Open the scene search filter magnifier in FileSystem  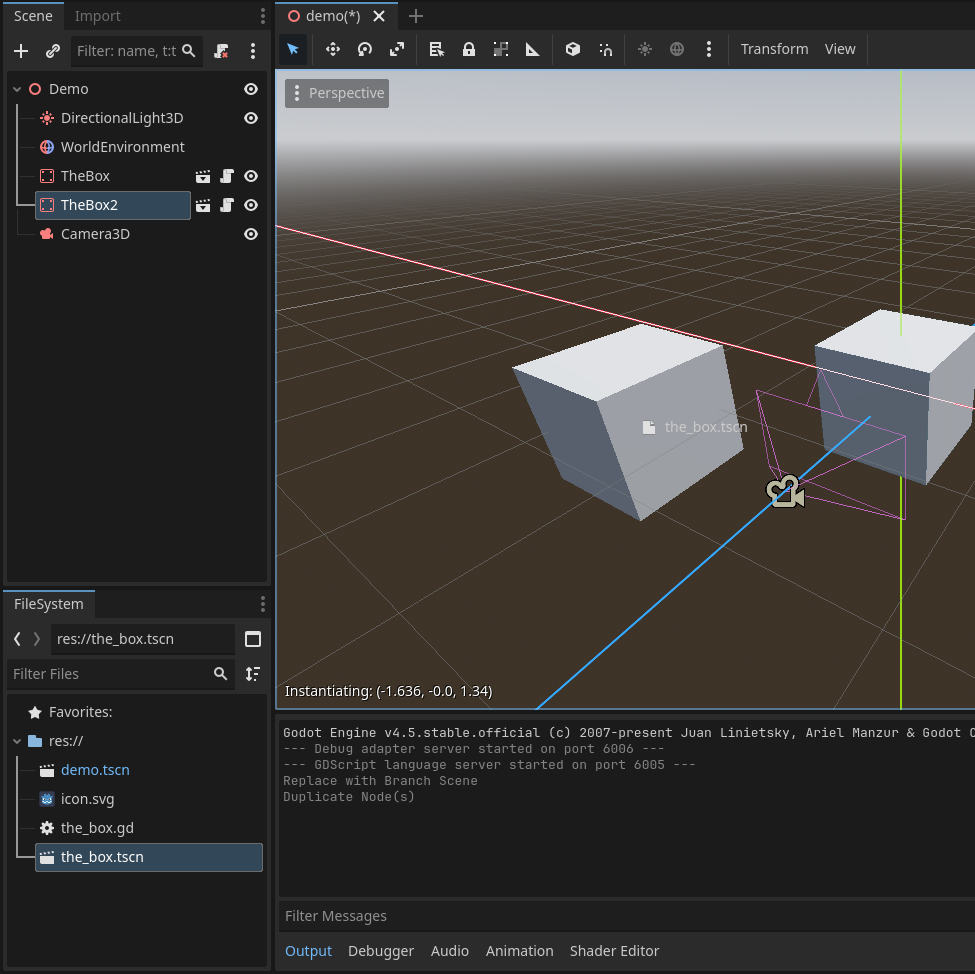click(x=220, y=673)
